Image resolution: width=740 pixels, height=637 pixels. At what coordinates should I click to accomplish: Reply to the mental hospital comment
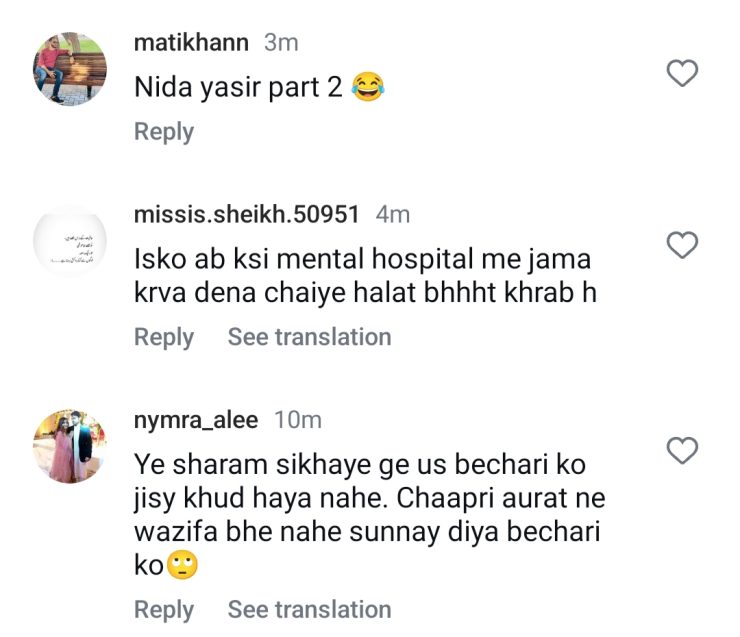coord(164,337)
